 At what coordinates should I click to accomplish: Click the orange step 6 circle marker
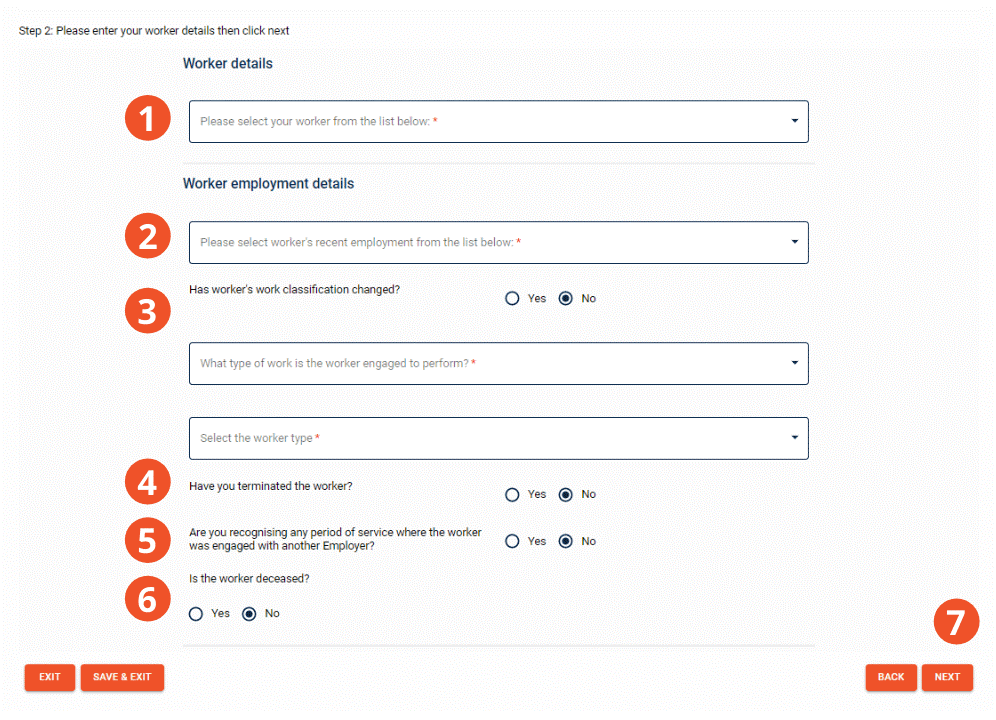(x=147, y=599)
